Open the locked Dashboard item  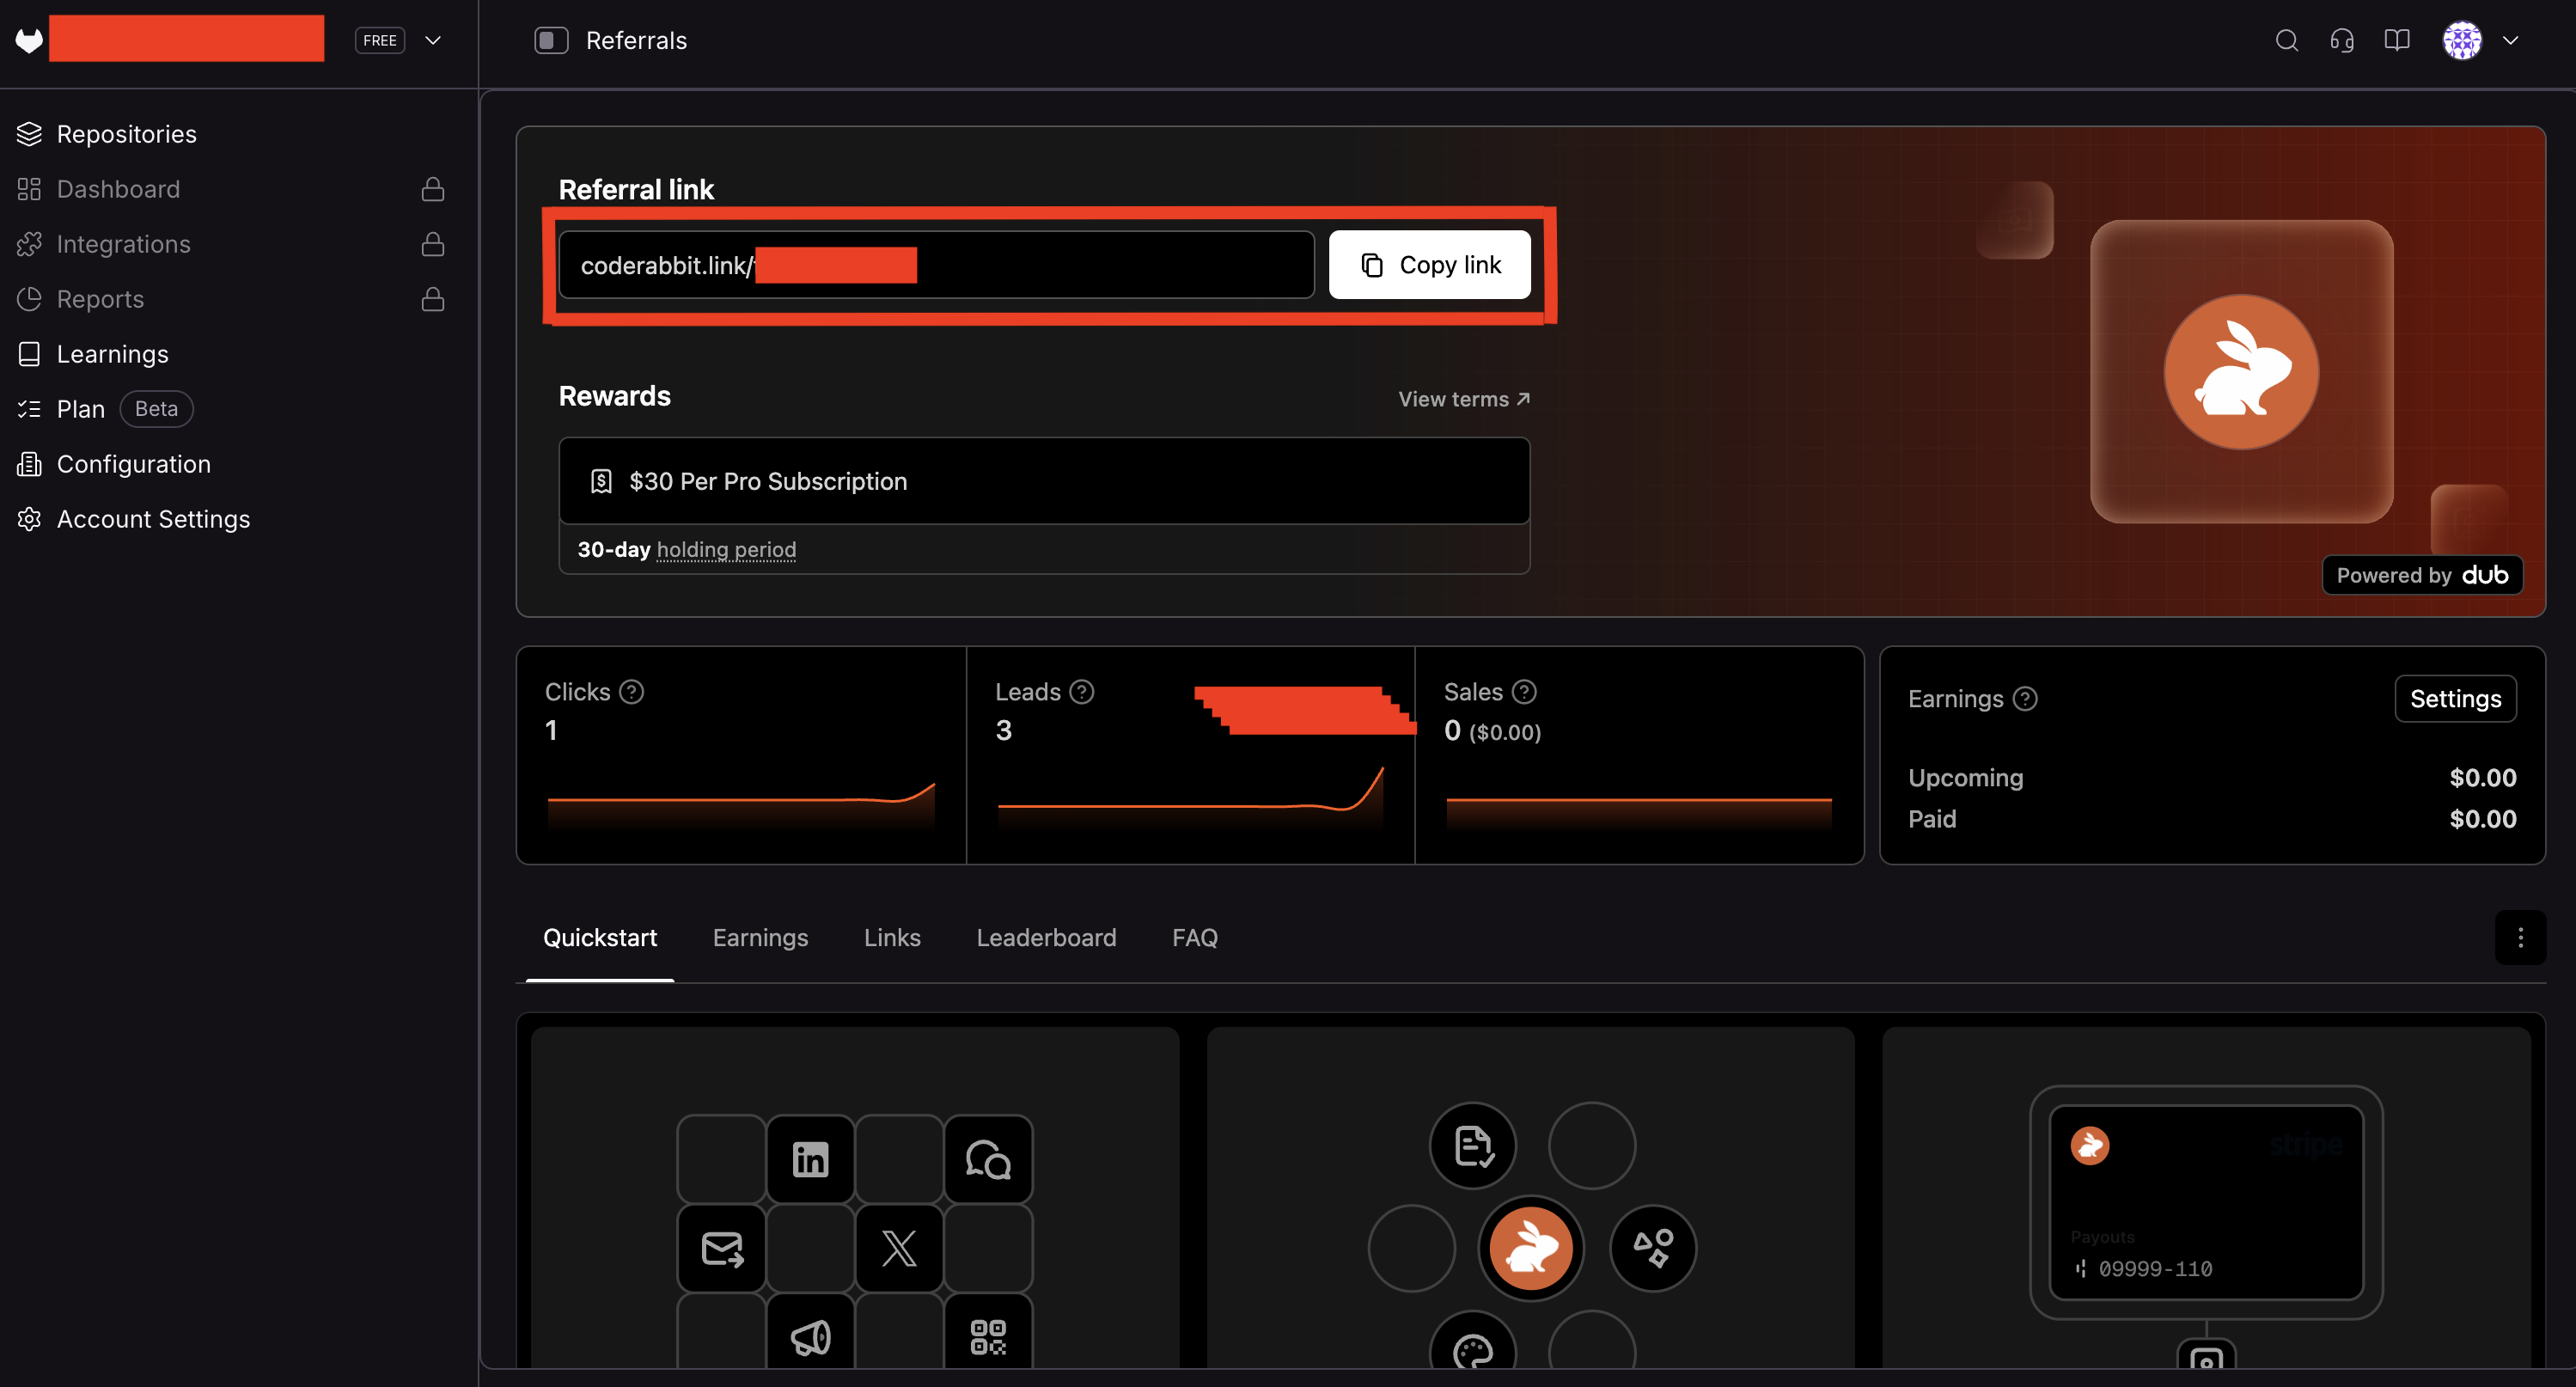231,189
